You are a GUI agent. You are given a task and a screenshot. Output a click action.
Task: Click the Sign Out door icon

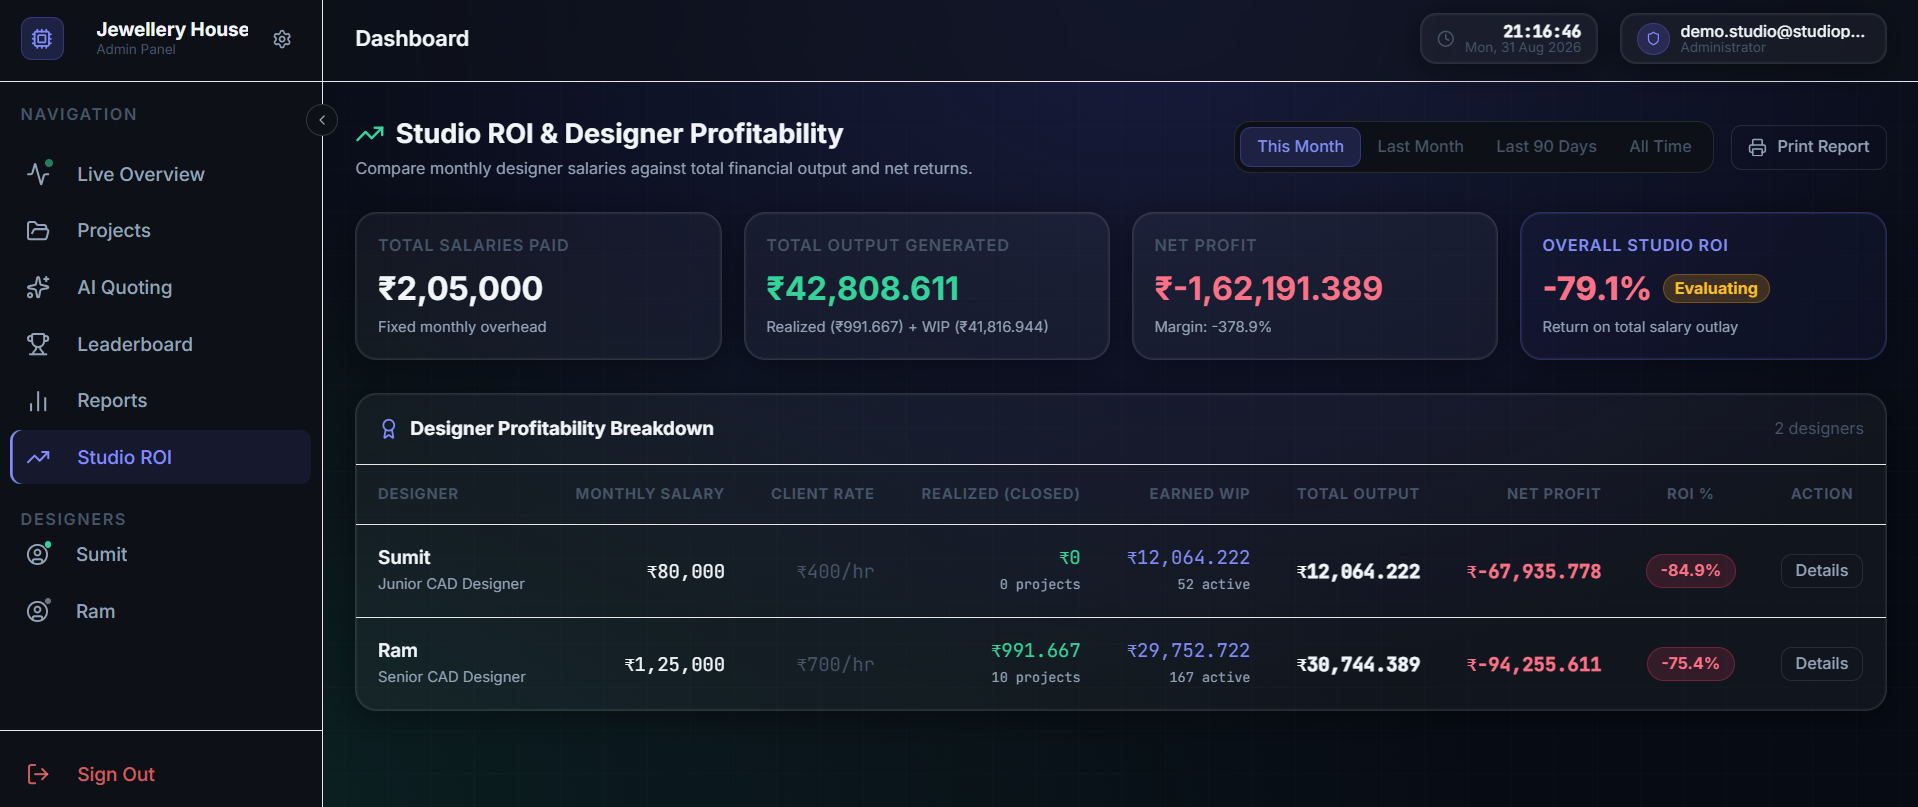38,774
